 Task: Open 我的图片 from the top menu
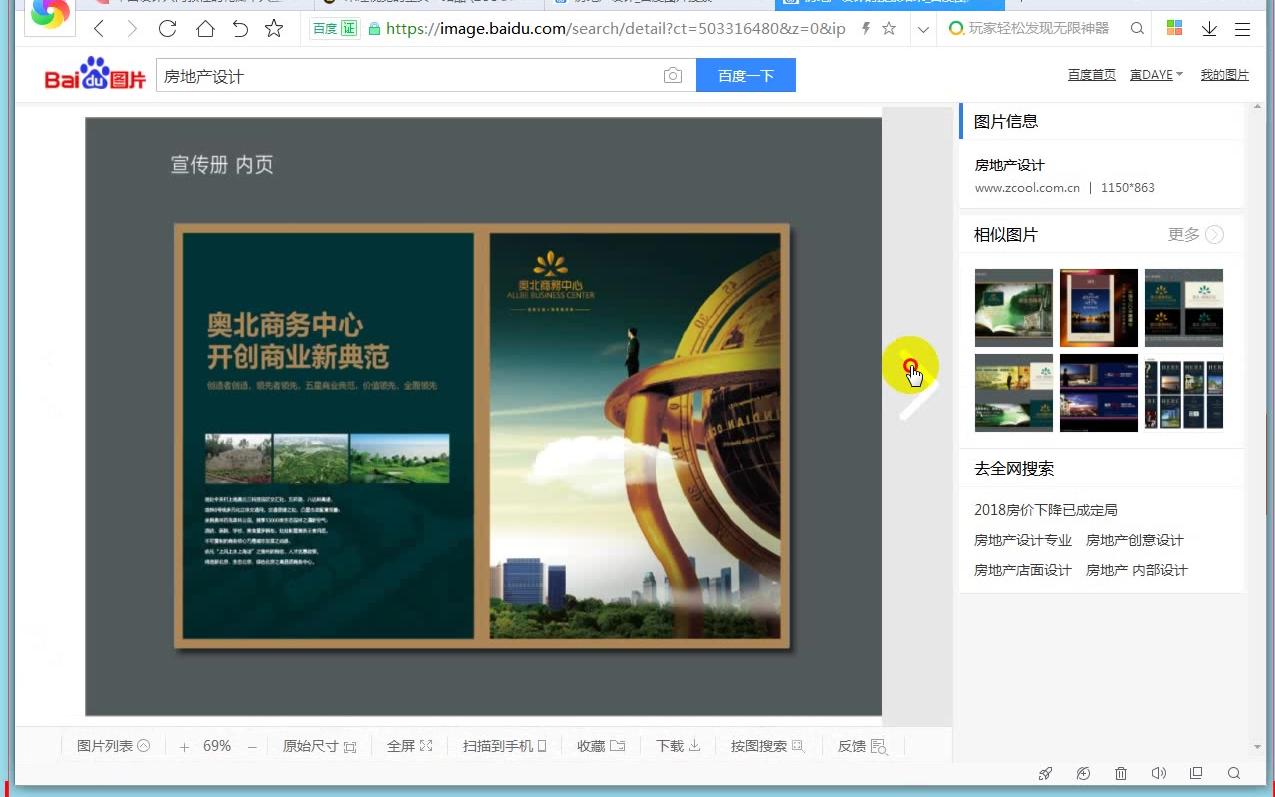1224,74
